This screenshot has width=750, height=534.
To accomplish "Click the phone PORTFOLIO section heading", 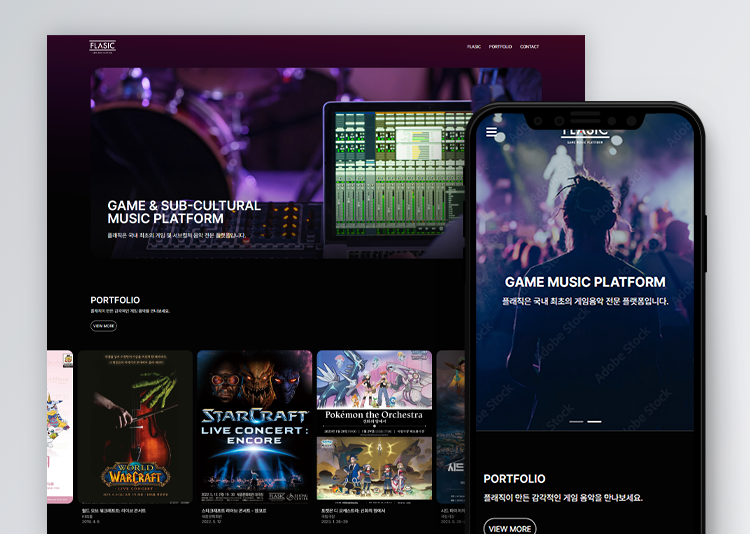I will [x=514, y=478].
